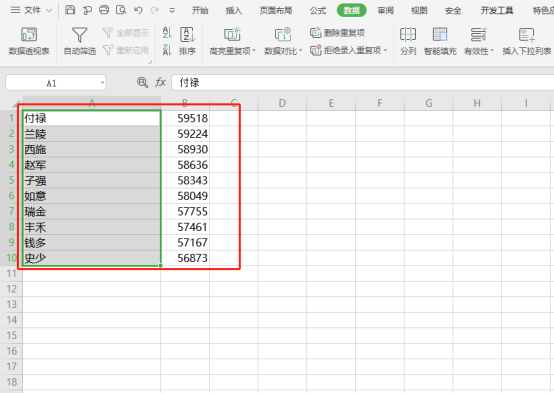The image size is (554, 394).
Task: Sort ascending with the A-Z icon
Action: [167, 33]
